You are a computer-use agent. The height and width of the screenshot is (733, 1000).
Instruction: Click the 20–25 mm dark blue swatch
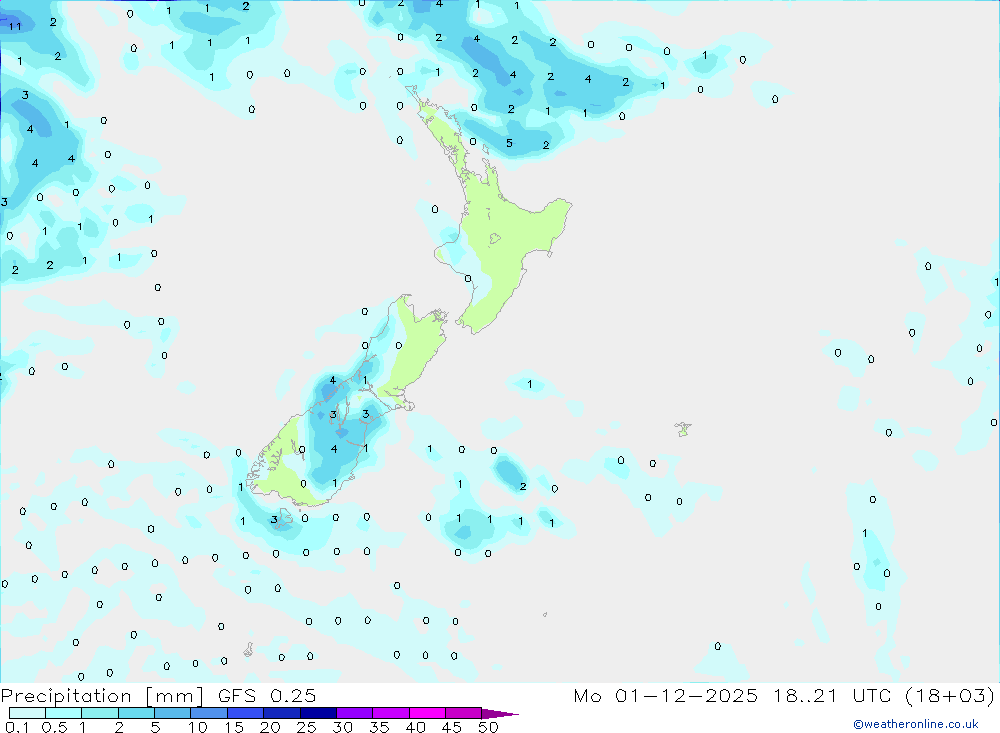click(282, 713)
